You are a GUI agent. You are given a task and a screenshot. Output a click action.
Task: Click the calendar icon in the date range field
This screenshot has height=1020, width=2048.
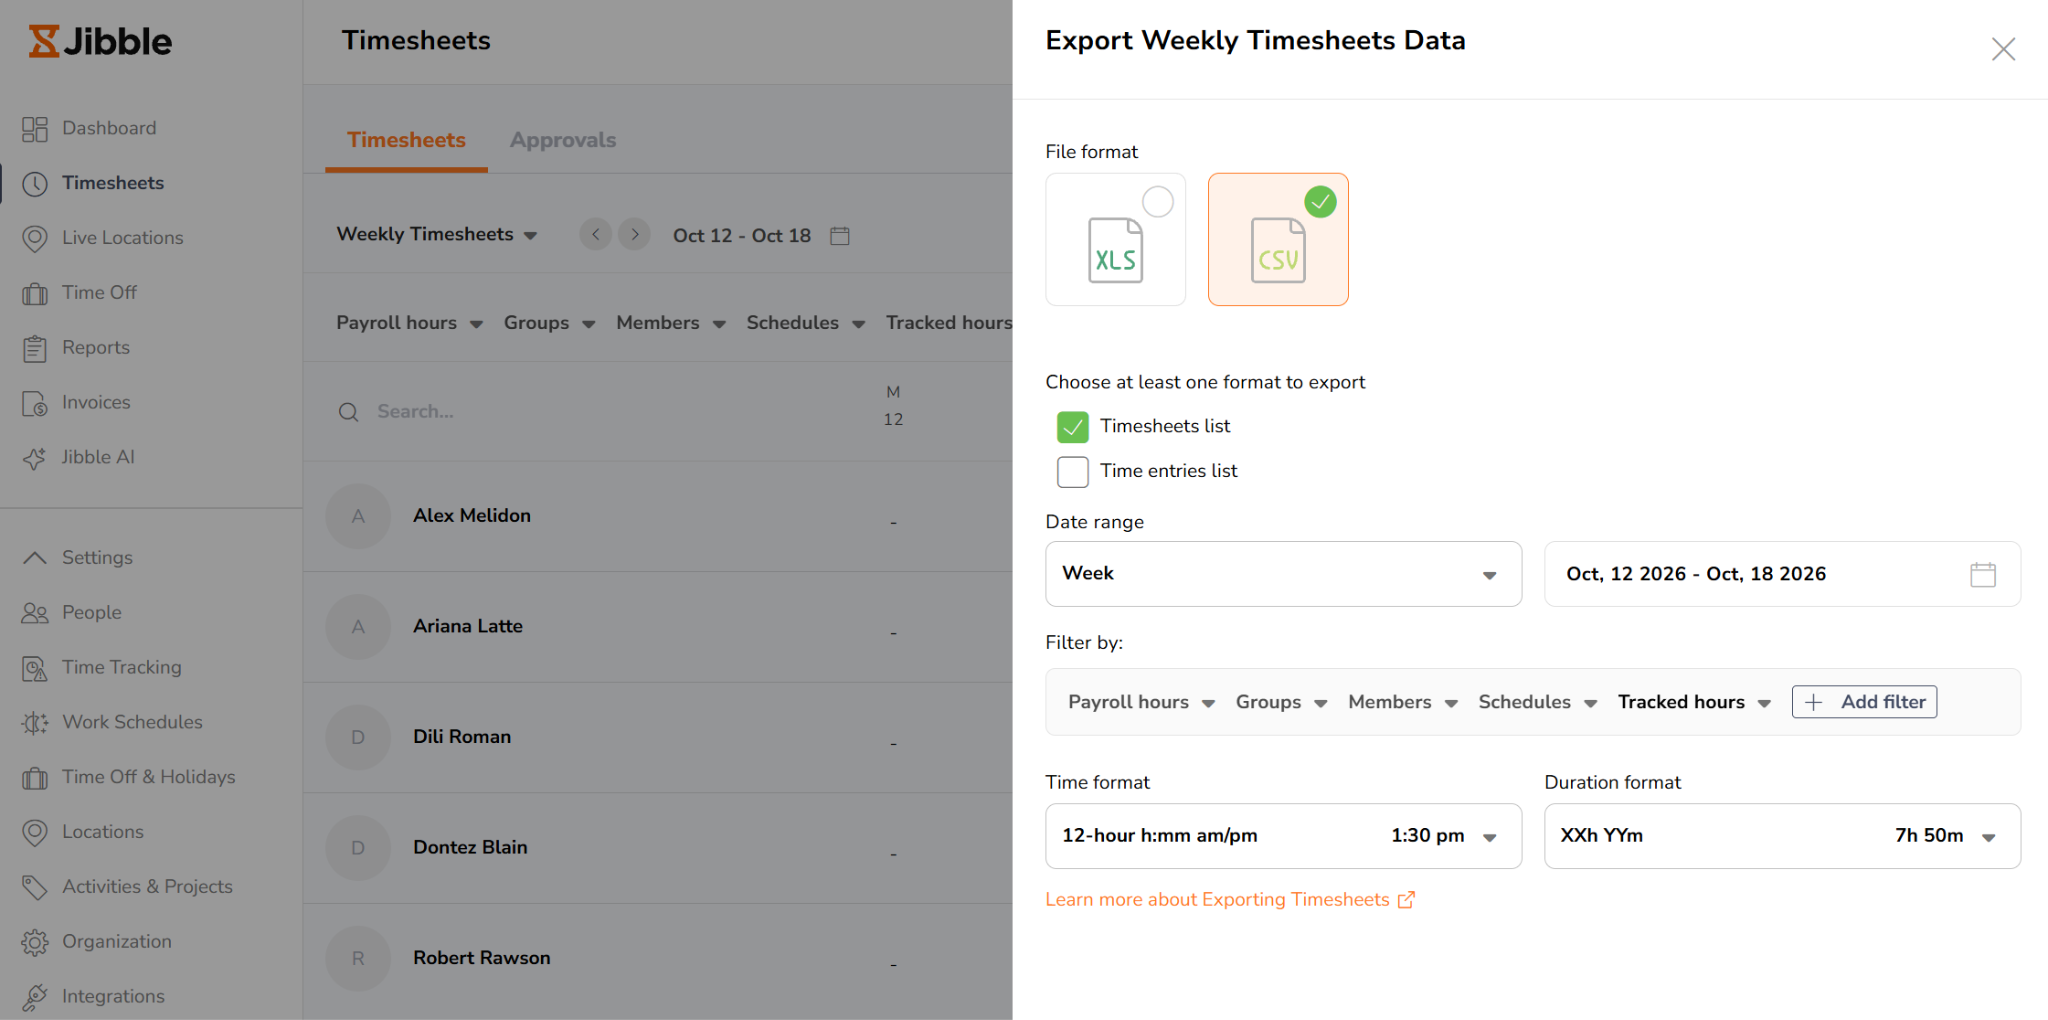point(1983,574)
